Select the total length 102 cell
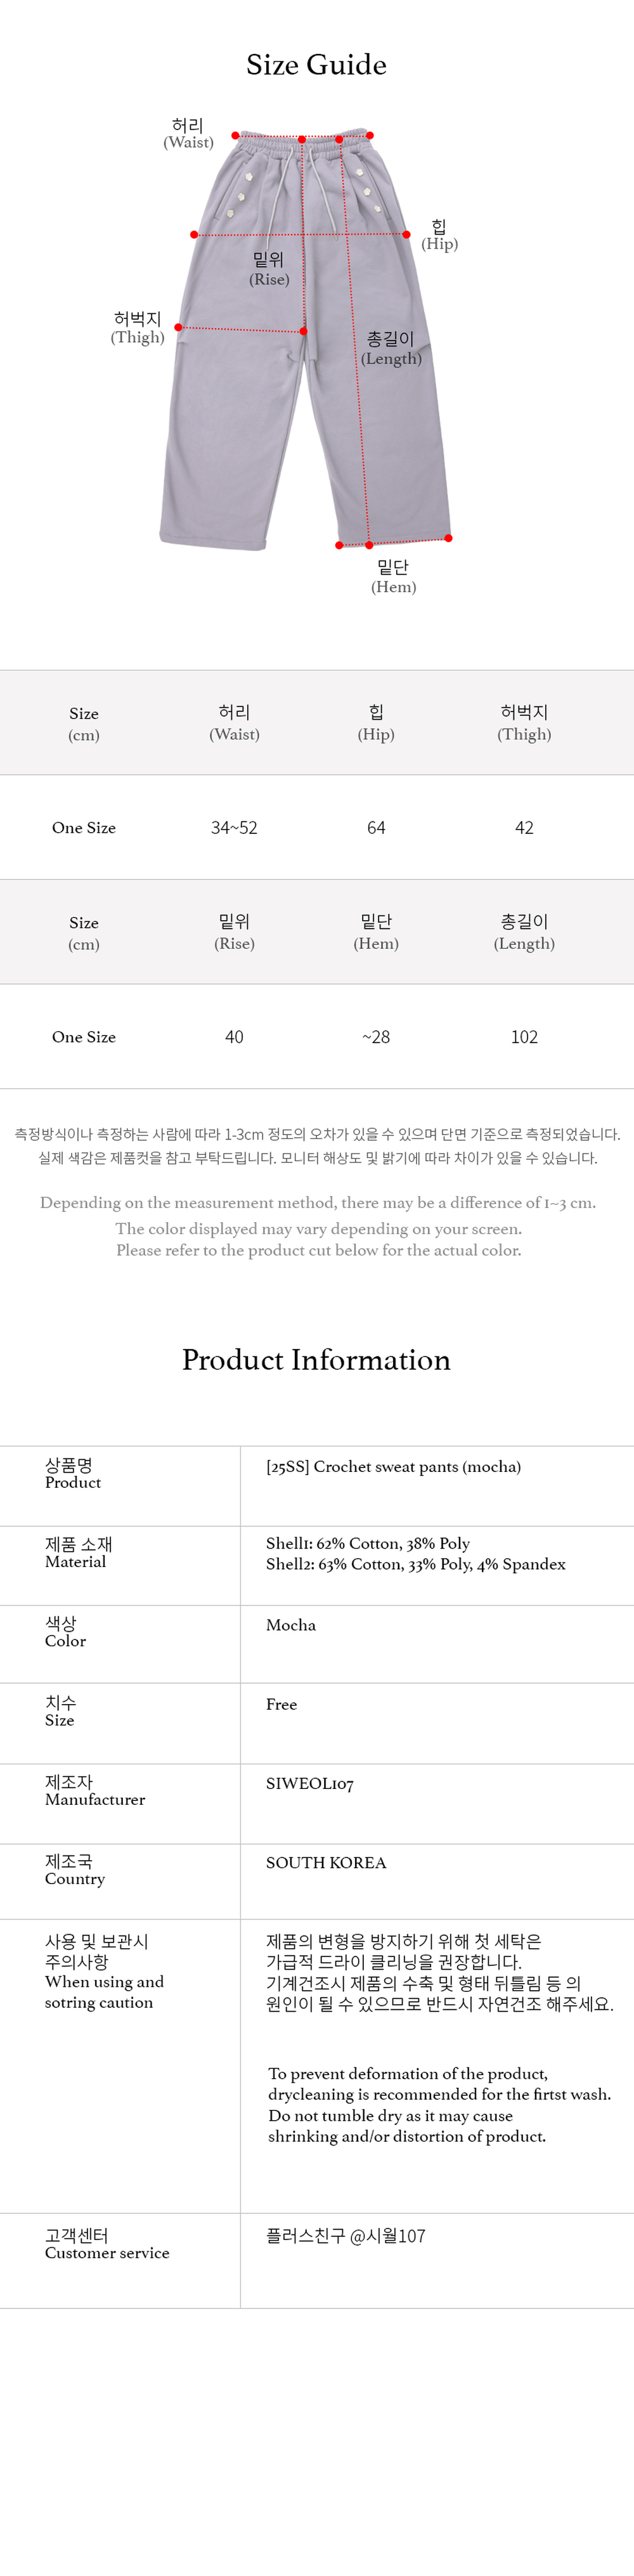Screen dimensions: 634x2576 coord(524,1037)
